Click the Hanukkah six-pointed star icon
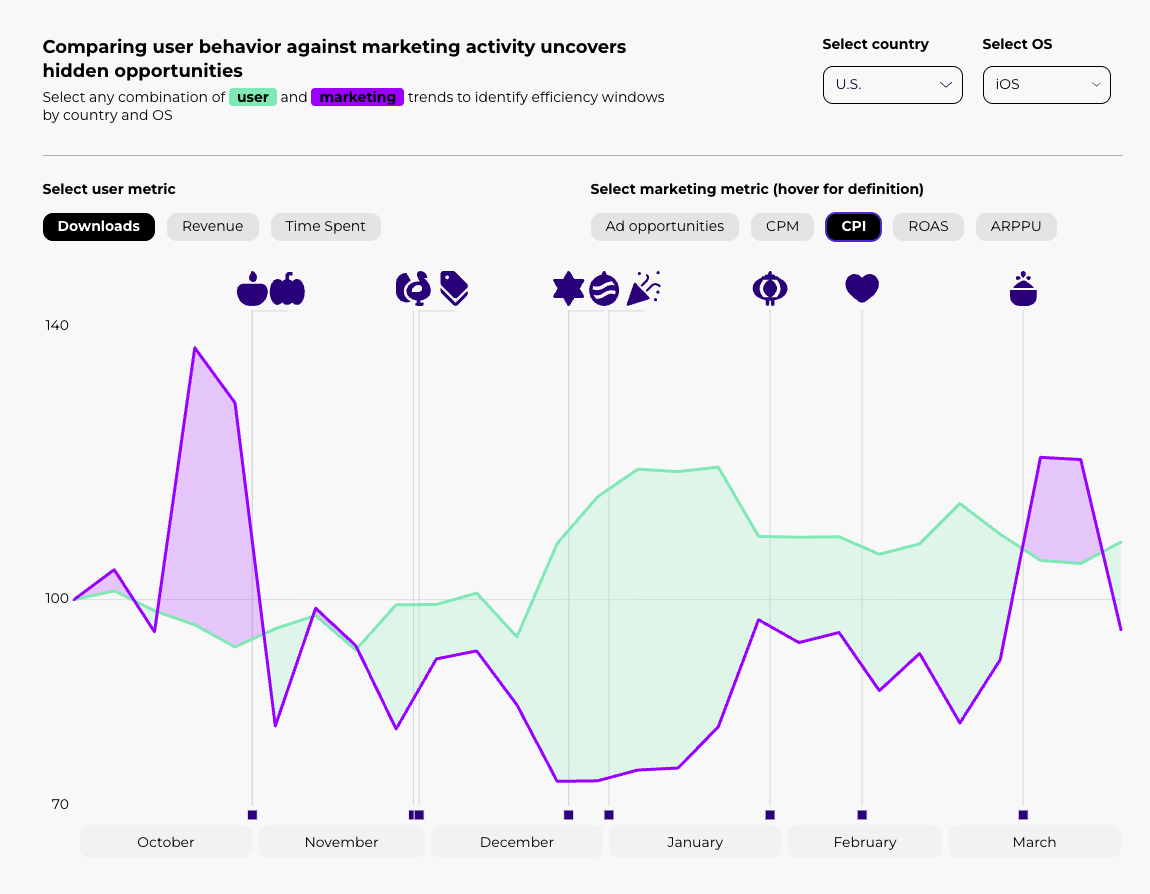The image size is (1150, 894). [568, 288]
